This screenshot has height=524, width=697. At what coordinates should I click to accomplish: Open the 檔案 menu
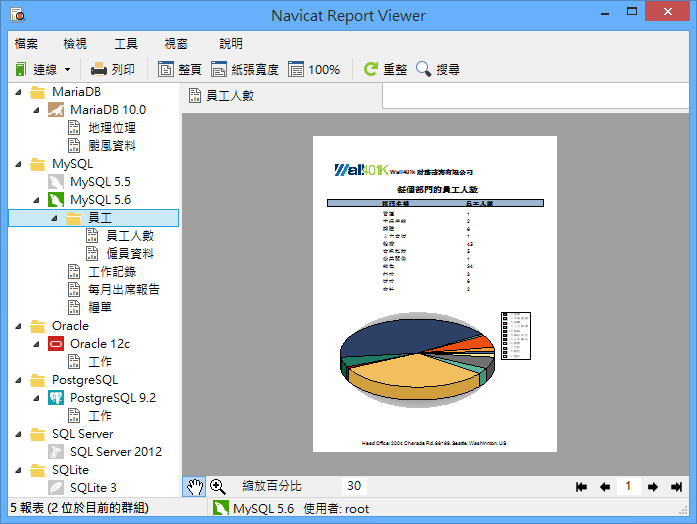point(26,44)
